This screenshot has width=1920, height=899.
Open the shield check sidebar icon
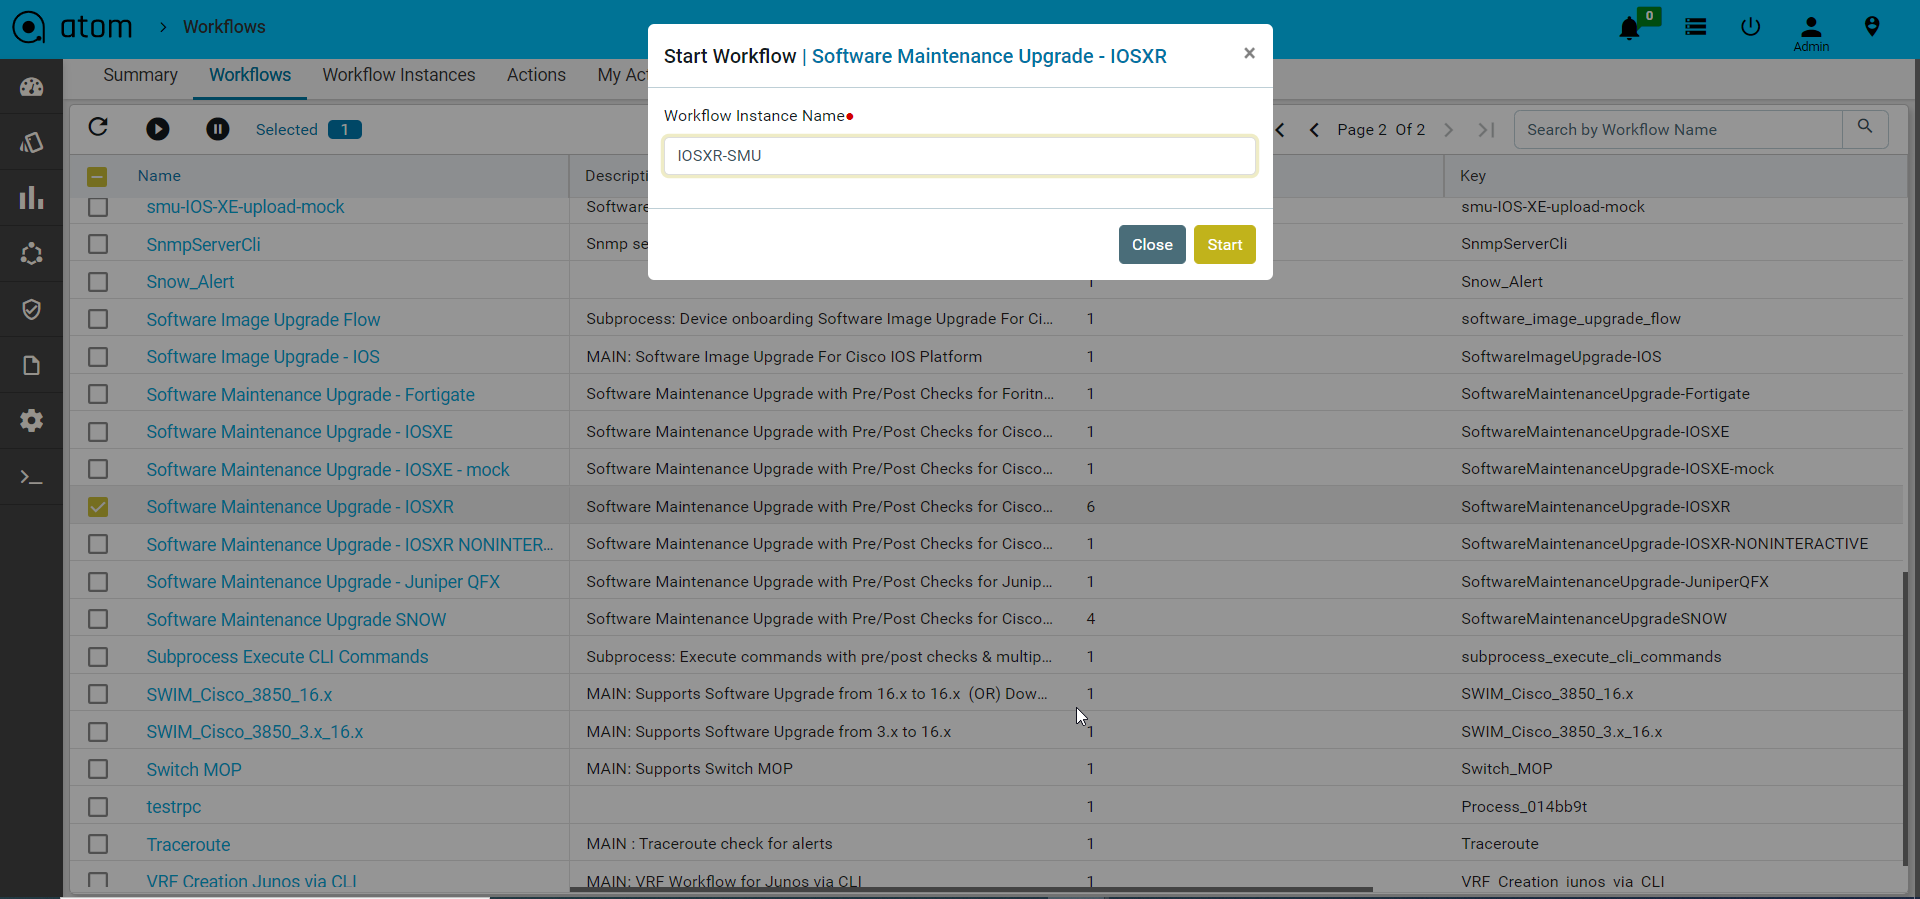(32, 309)
